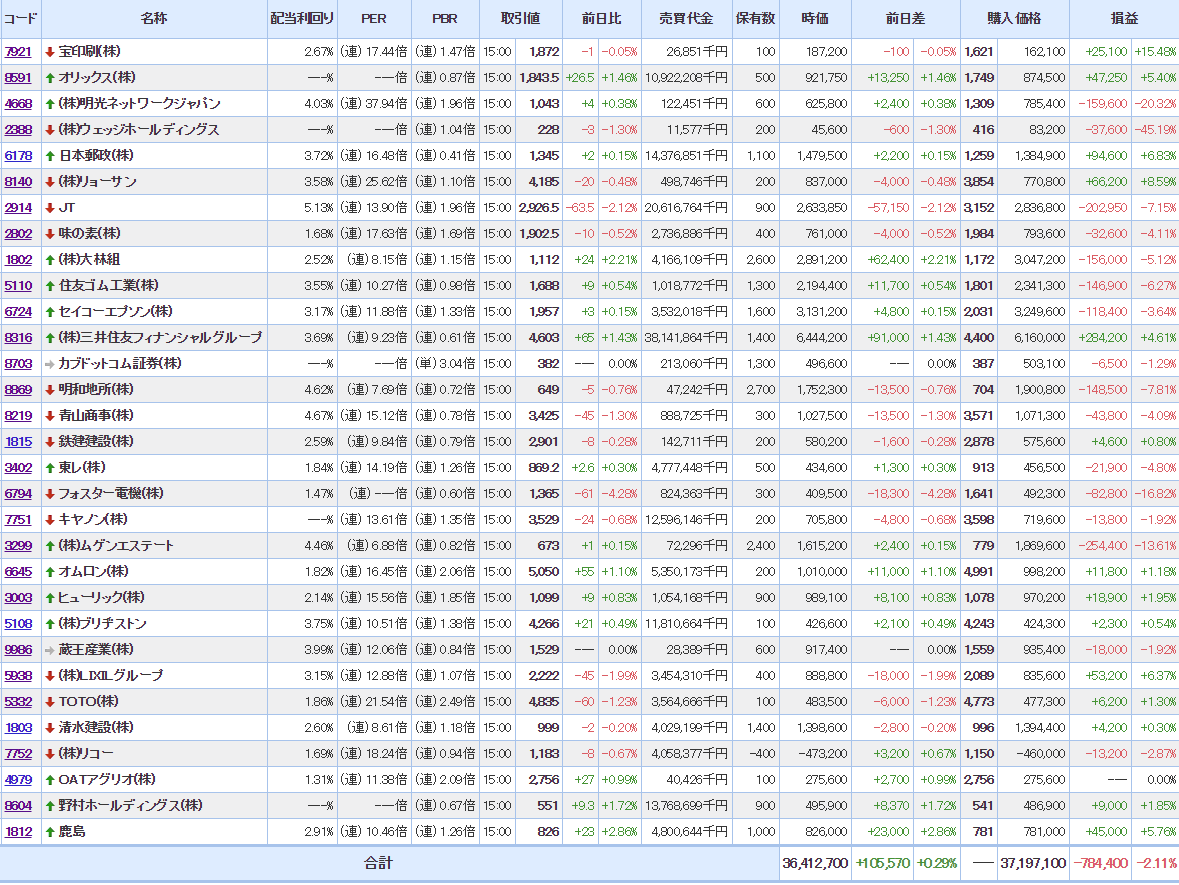Click the red down arrow next to JT
This screenshot has height=885, width=1179.
(x=50, y=208)
